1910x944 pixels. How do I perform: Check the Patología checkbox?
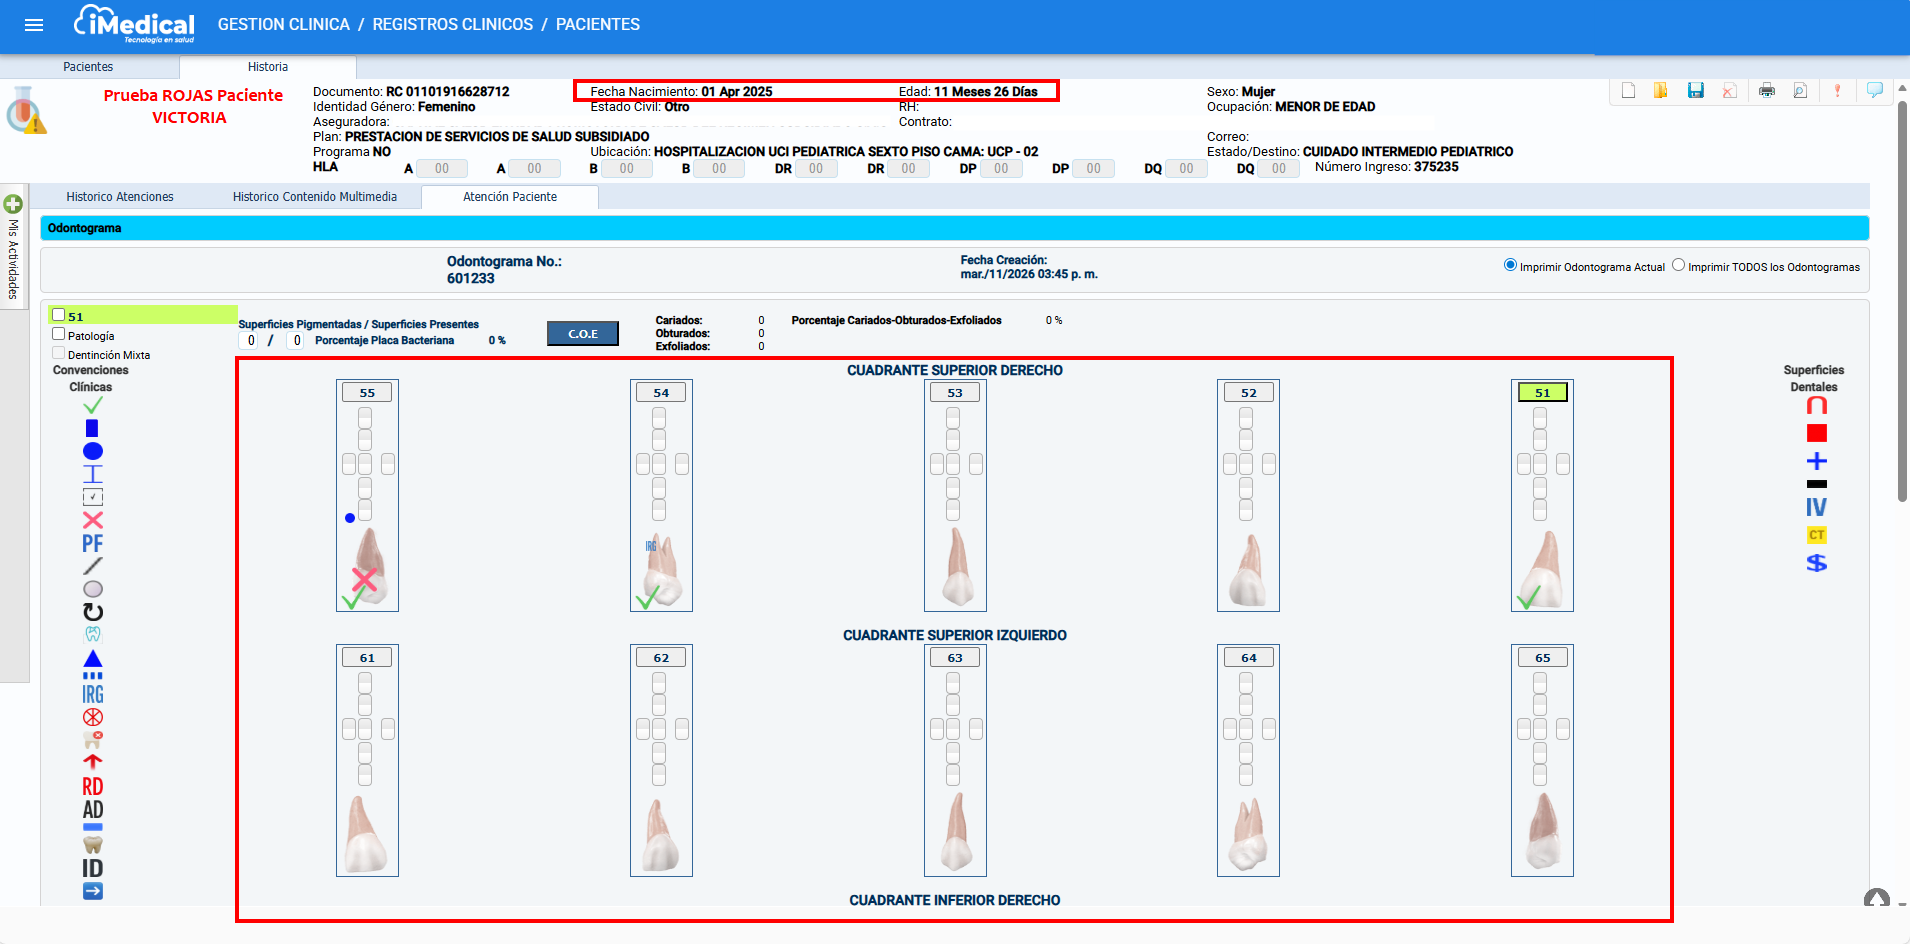pos(59,335)
